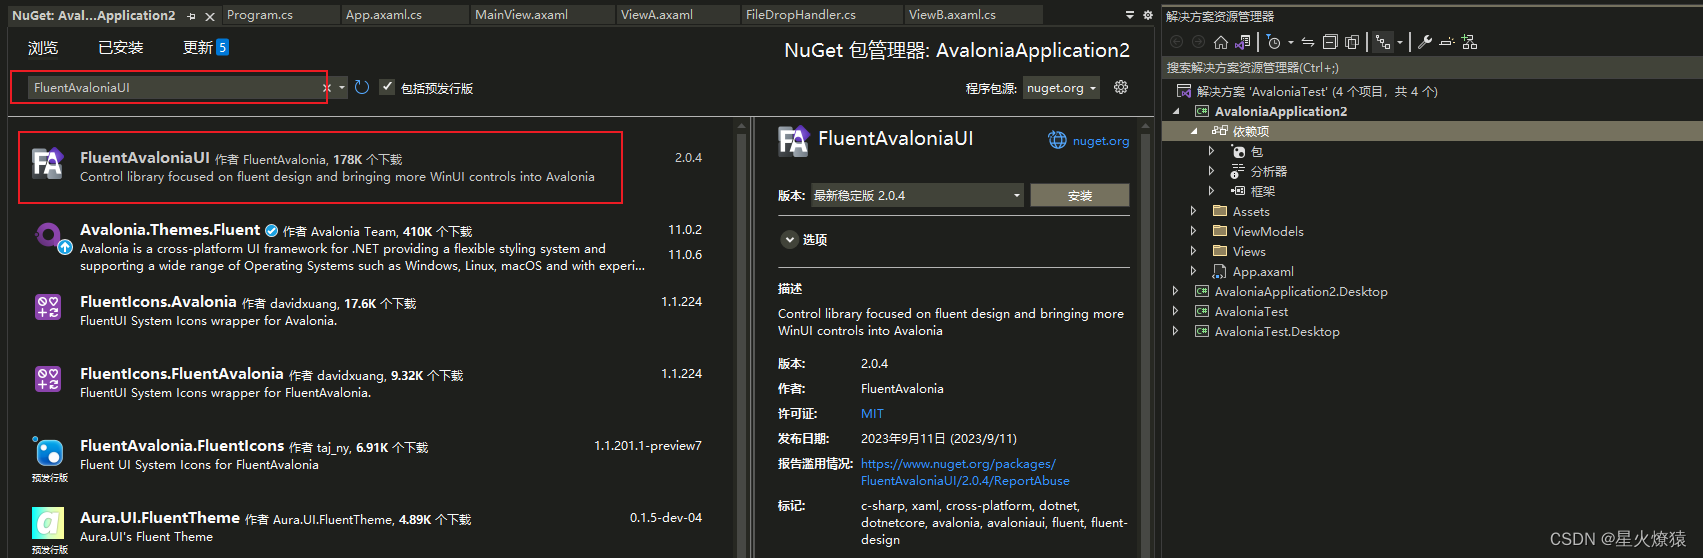1703x558 pixels.
Task: Switch between solution and folder views
Action: tap(1242, 42)
